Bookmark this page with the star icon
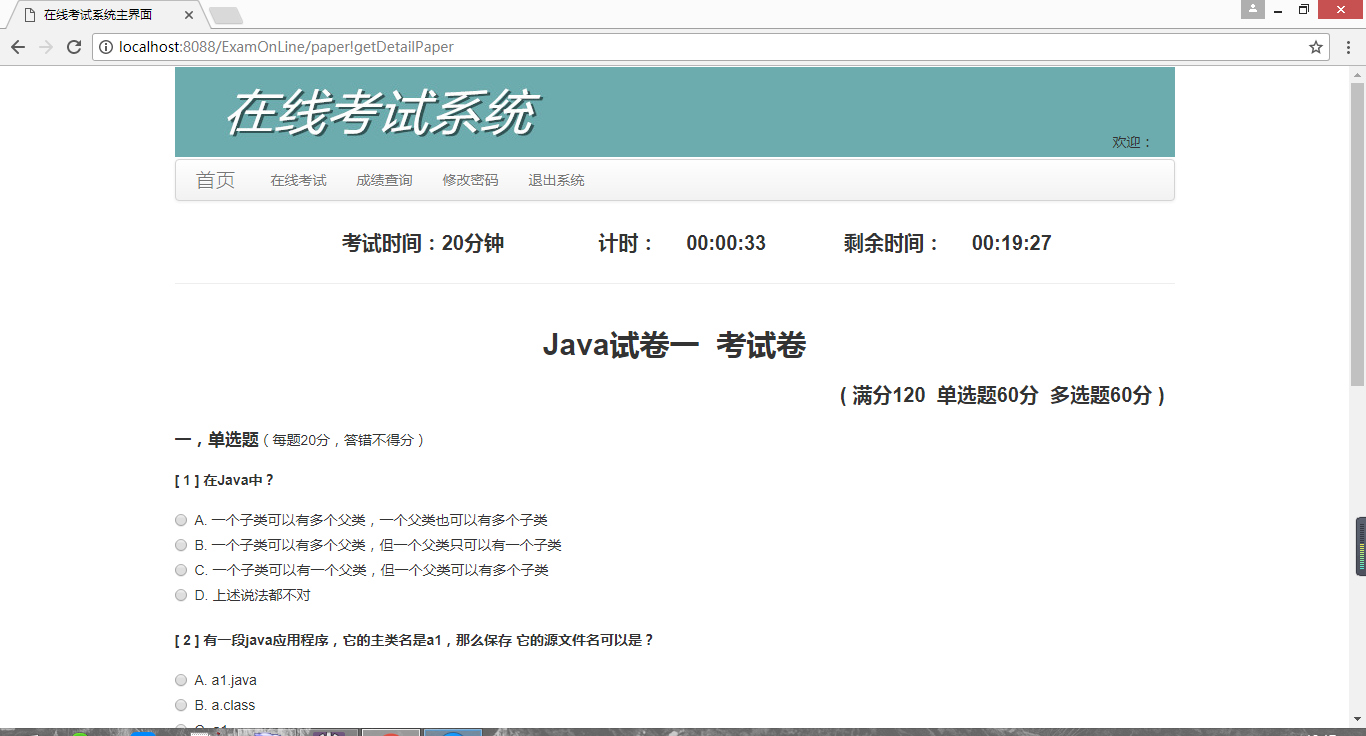 (1316, 47)
